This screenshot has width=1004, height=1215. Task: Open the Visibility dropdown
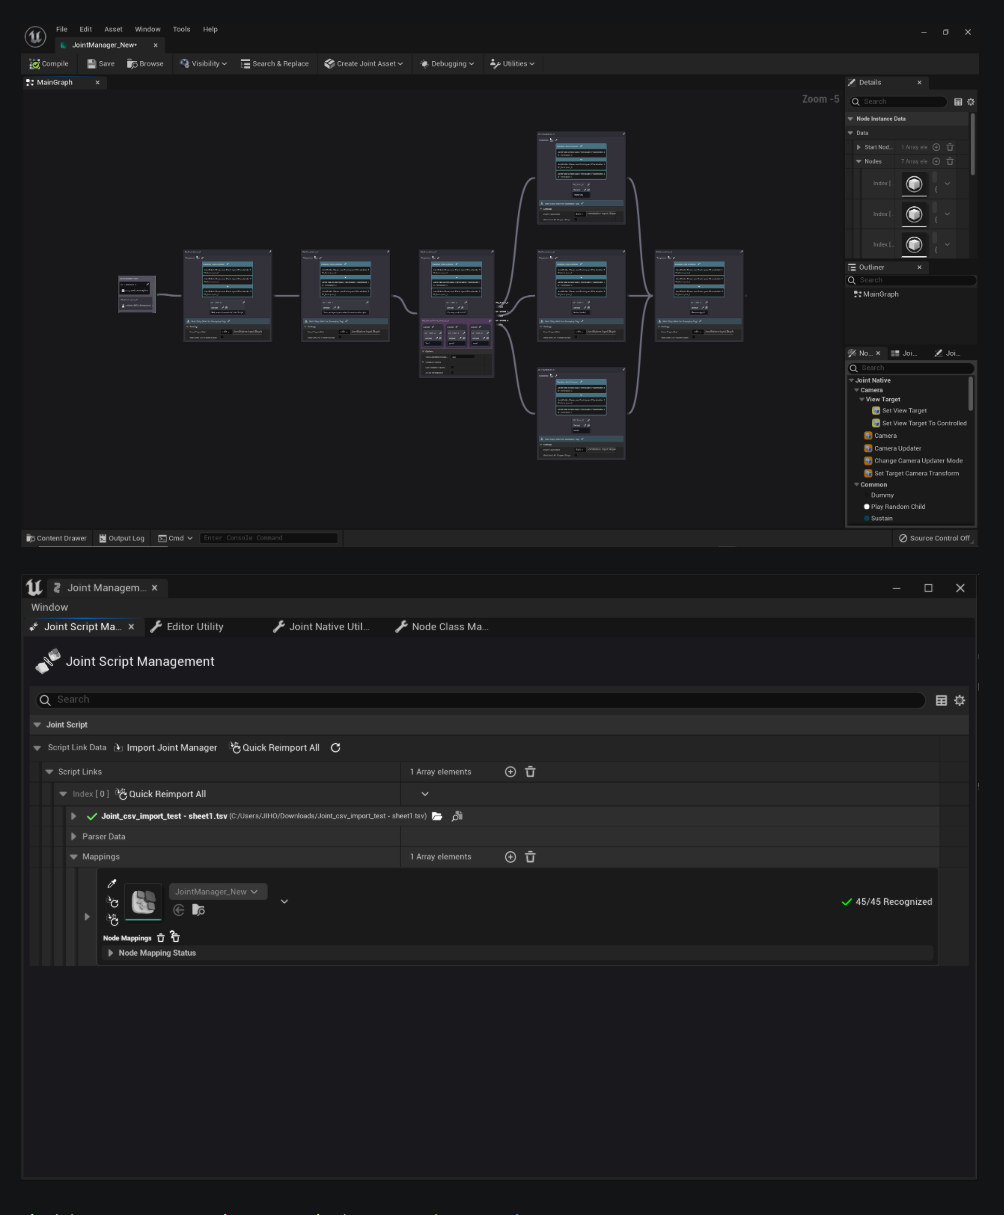coord(203,64)
